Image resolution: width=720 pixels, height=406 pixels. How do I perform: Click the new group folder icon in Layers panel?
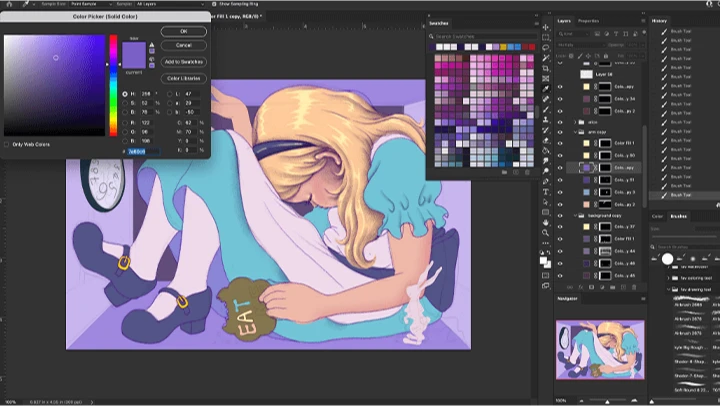[x=613, y=287]
